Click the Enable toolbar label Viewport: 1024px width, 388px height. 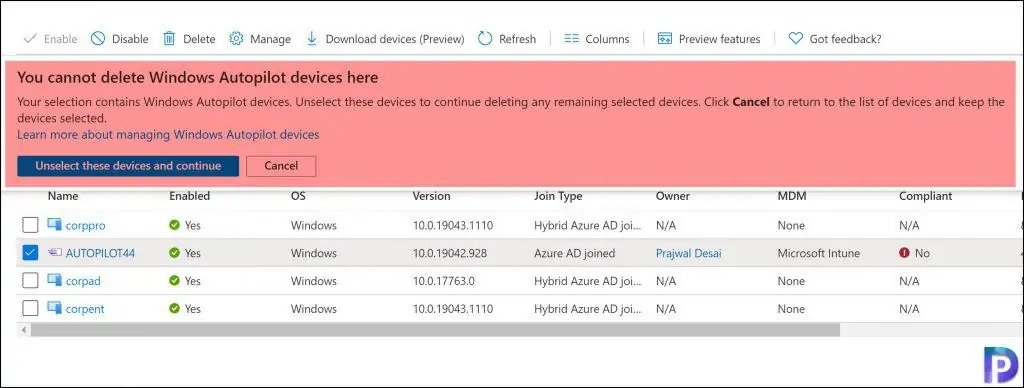pyautogui.click(x=60, y=39)
